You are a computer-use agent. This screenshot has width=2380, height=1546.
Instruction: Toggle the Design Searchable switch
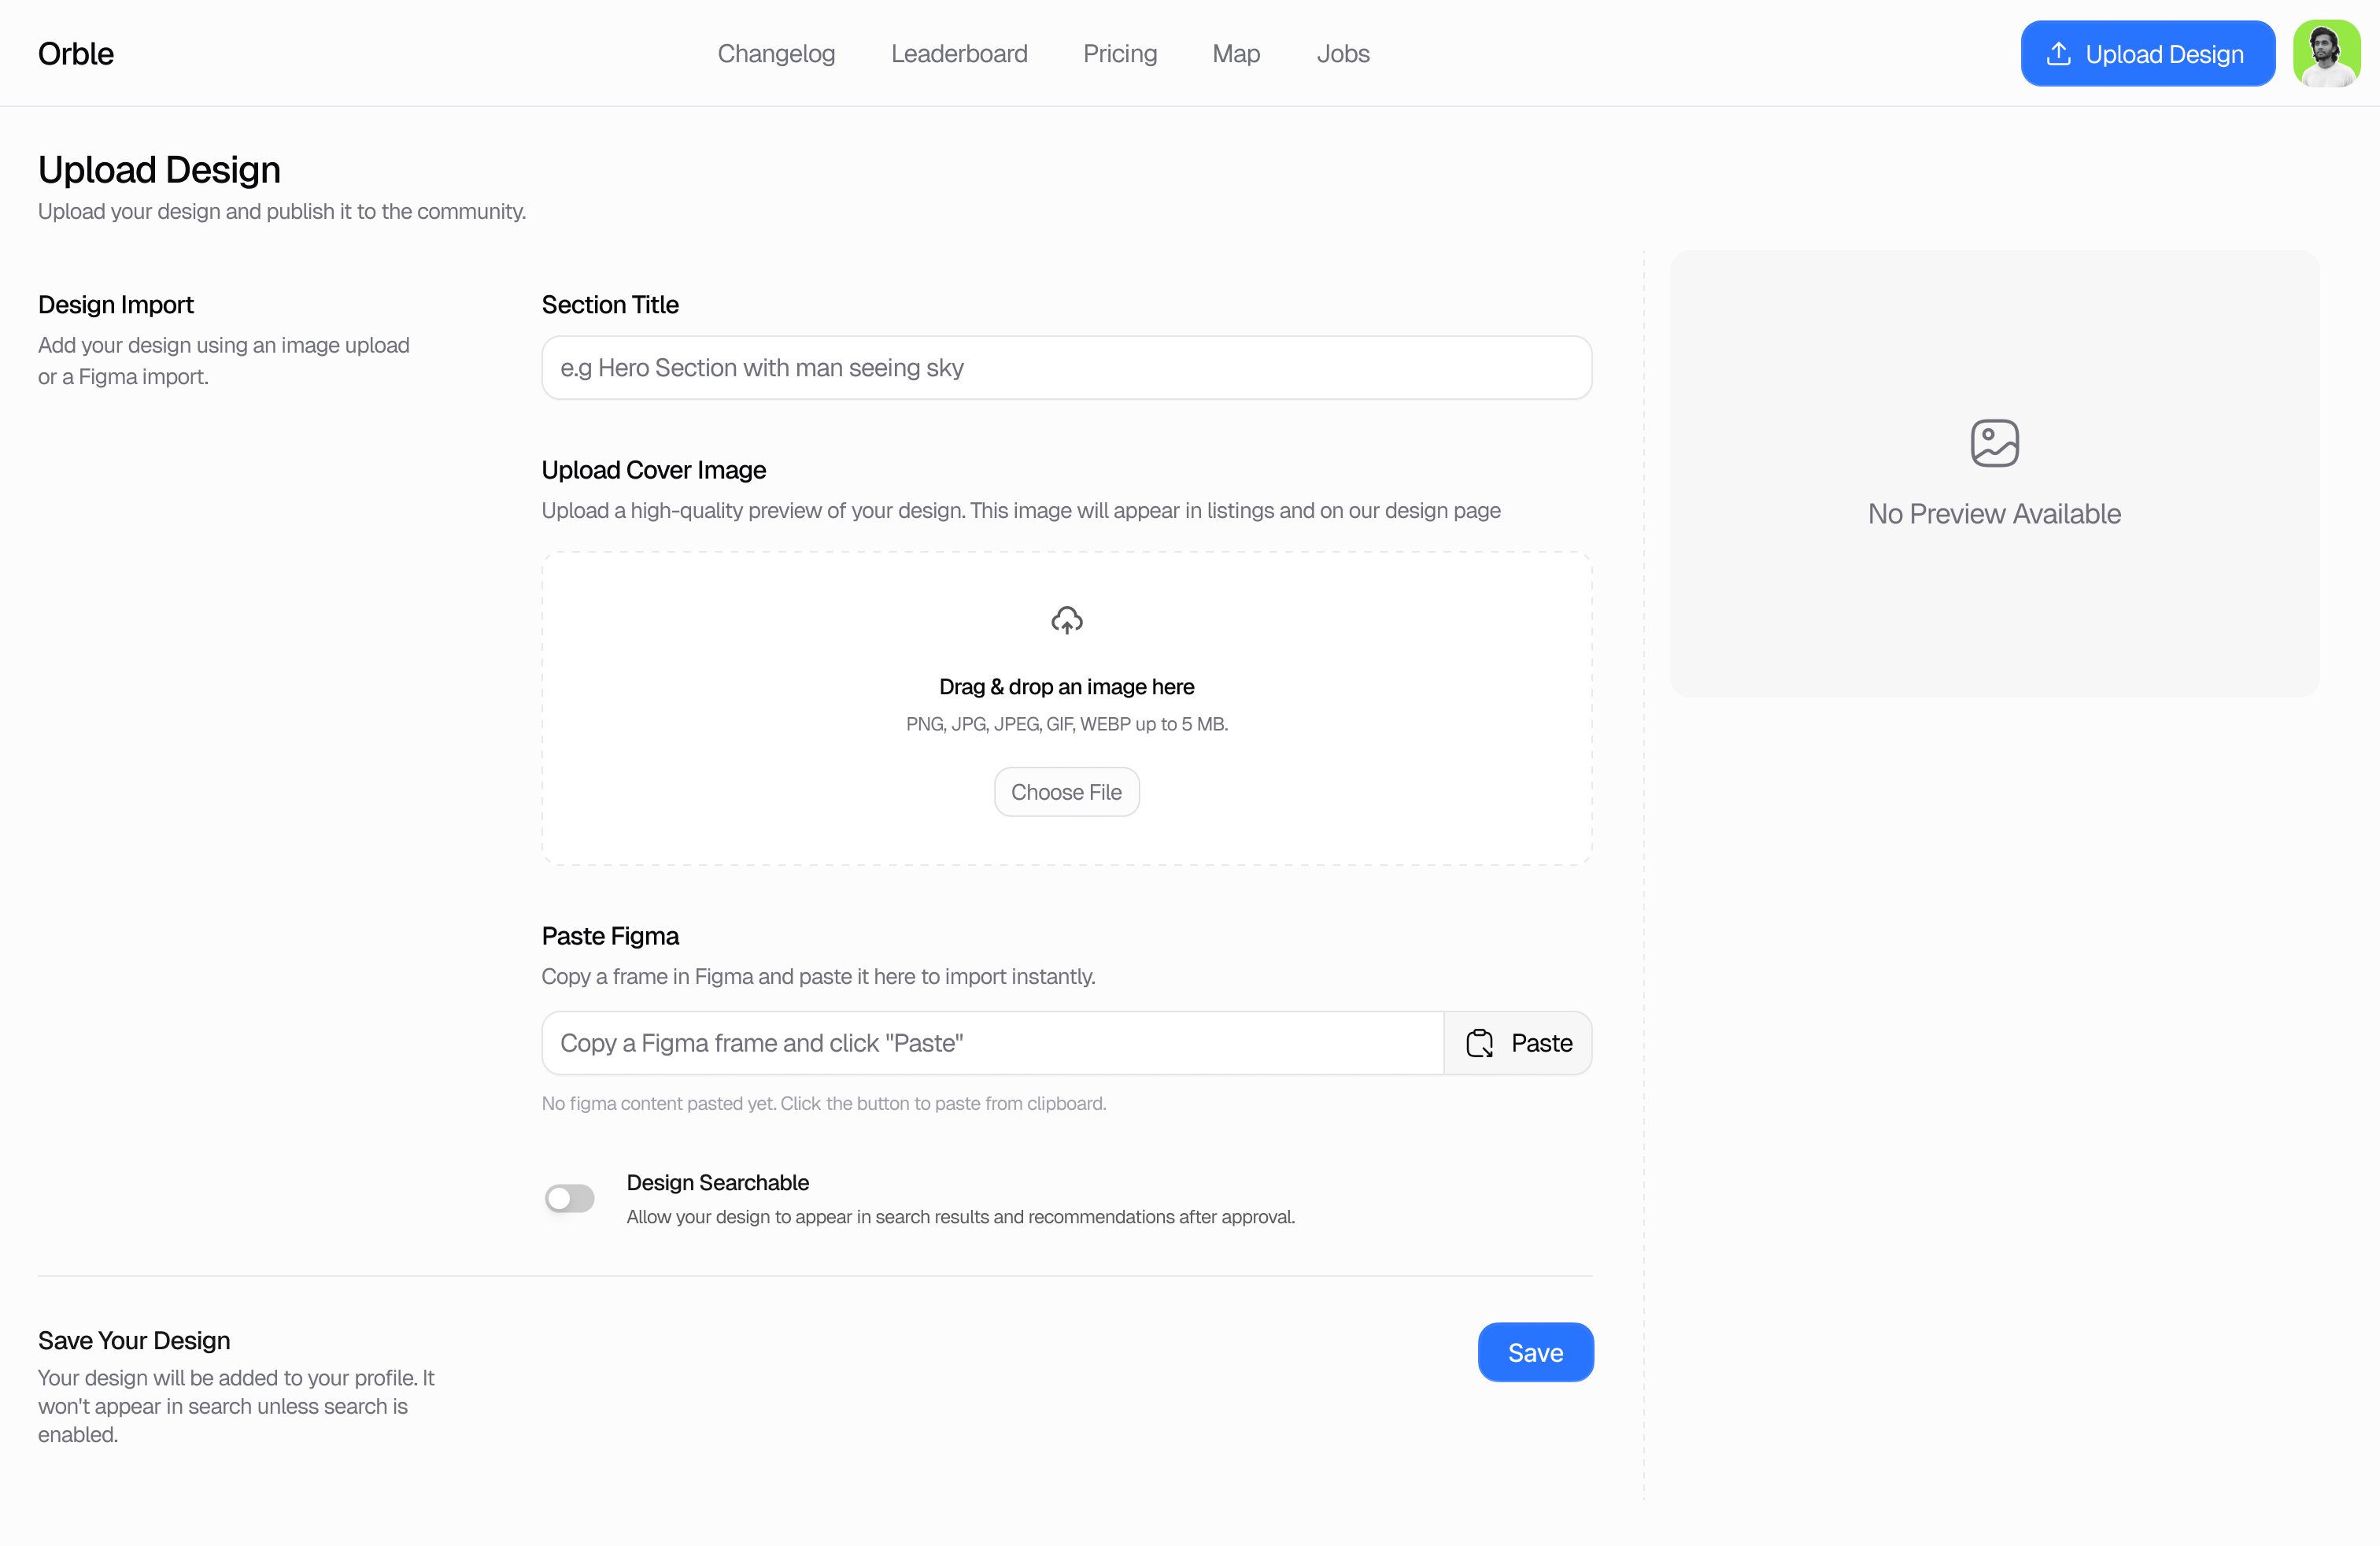coord(569,1198)
